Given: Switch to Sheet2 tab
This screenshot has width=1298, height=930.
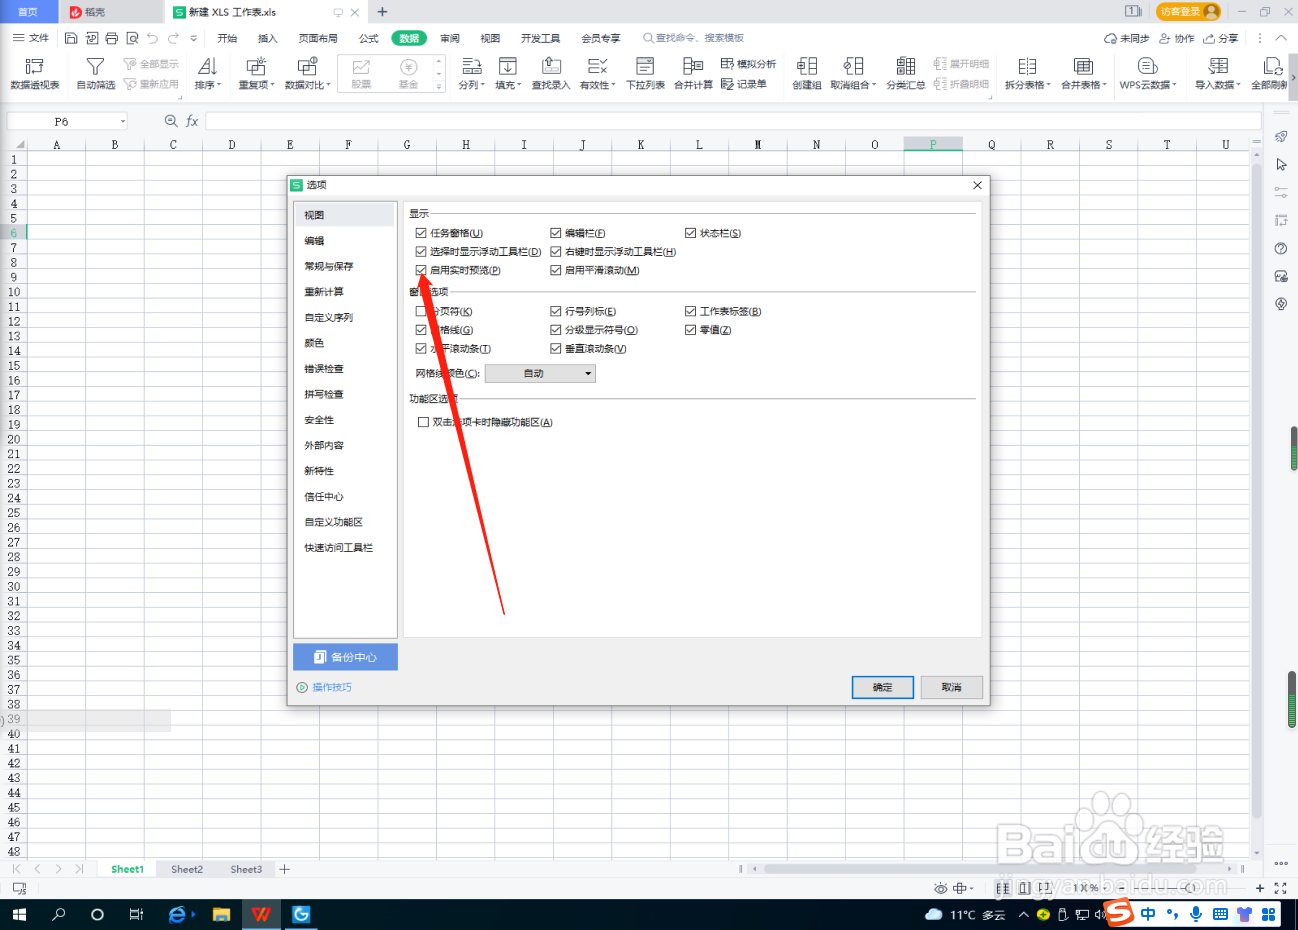Looking at the screenshot, I should tap(187, 869).
